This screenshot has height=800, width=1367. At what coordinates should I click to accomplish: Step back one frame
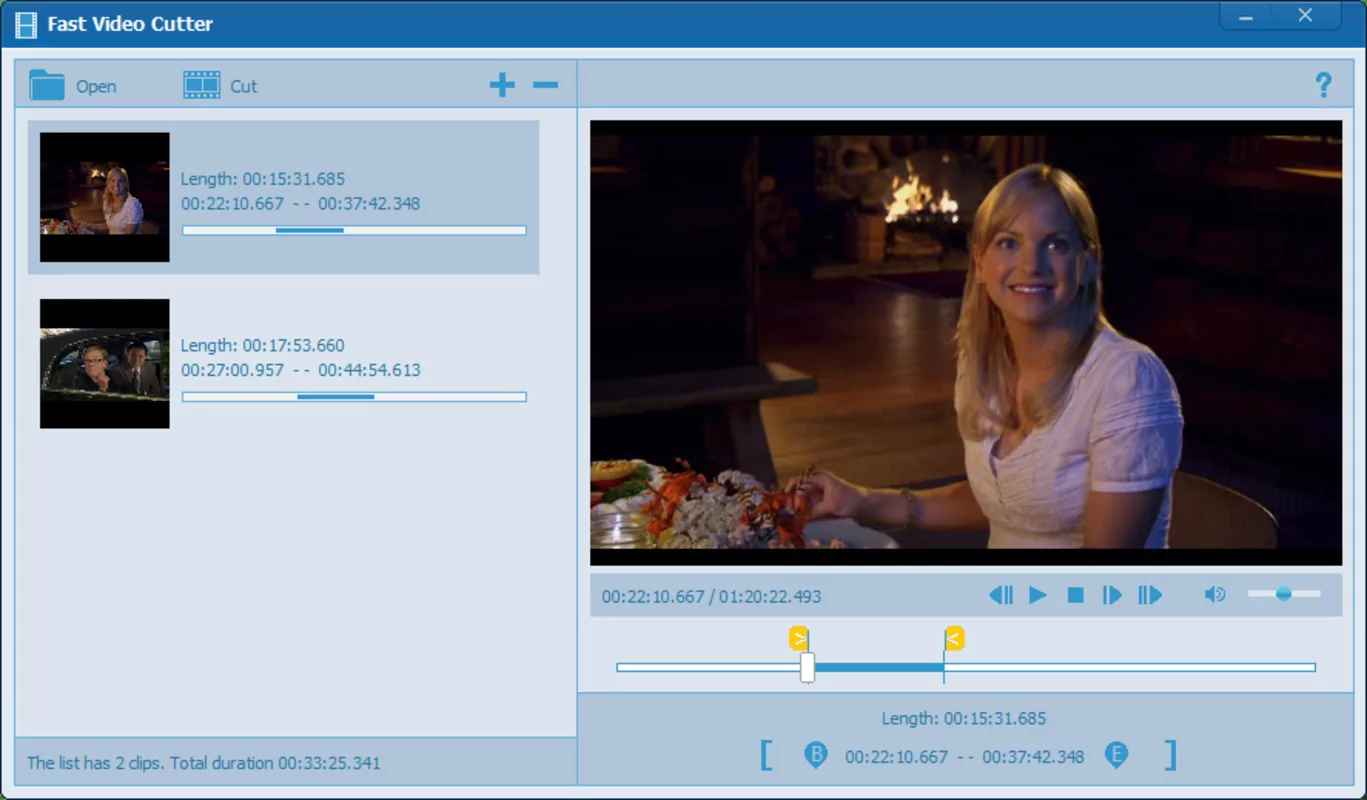point(1000,595)
